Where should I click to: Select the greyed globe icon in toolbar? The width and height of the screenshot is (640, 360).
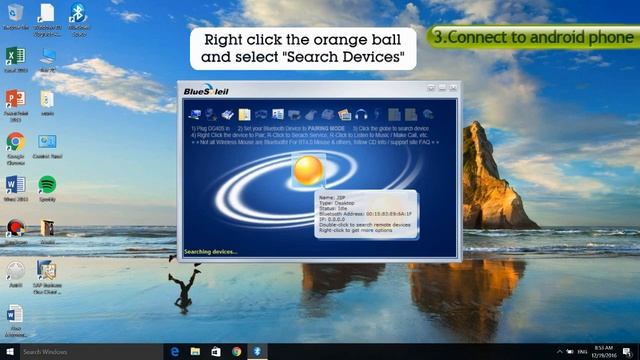428,115
